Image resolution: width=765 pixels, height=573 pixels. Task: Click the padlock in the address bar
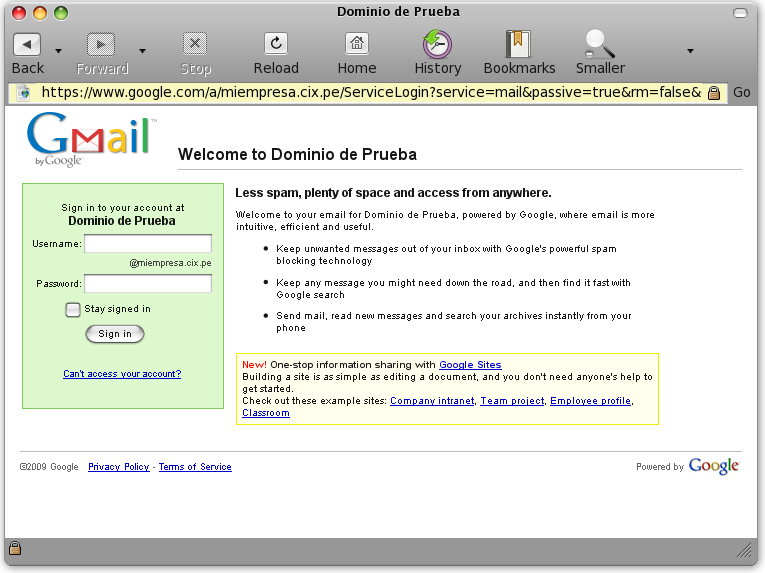pos(714,93)
